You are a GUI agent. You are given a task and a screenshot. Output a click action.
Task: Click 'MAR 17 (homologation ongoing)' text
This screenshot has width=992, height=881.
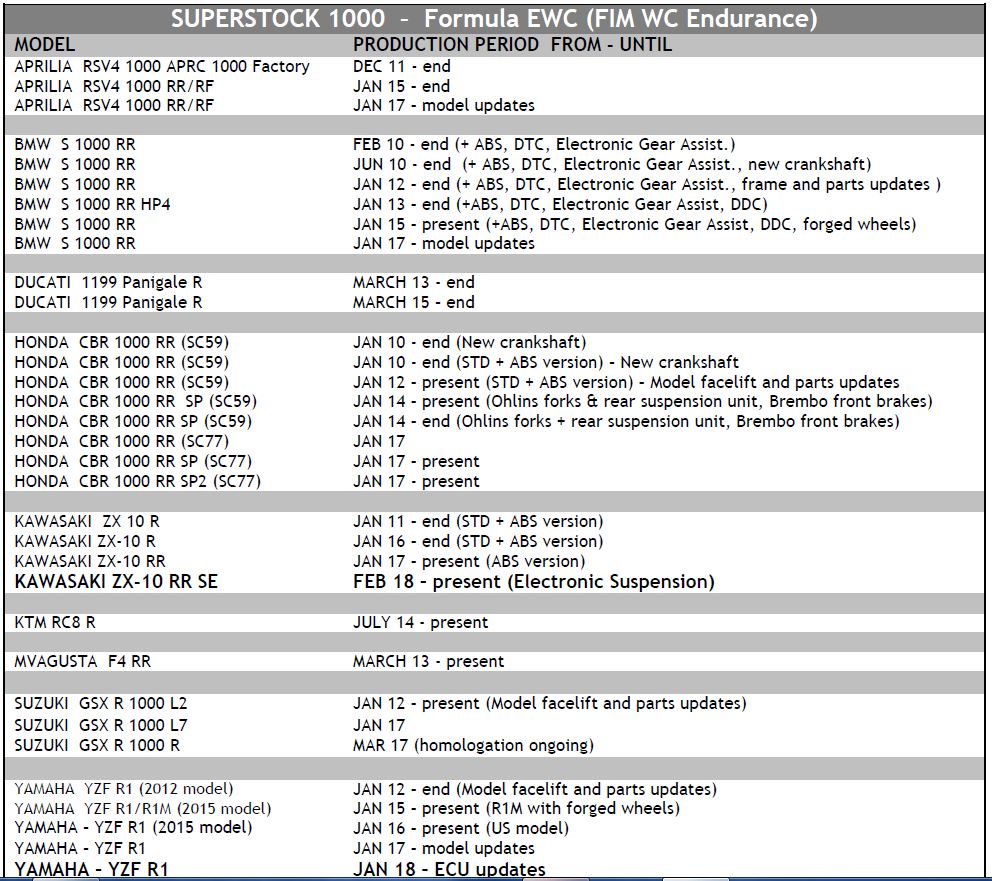[472, 745]
